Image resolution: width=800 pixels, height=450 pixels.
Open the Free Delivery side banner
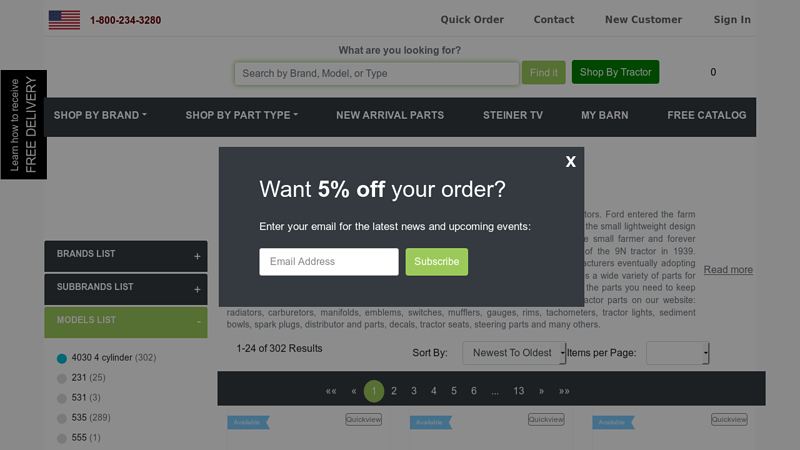tap(23, 124)
